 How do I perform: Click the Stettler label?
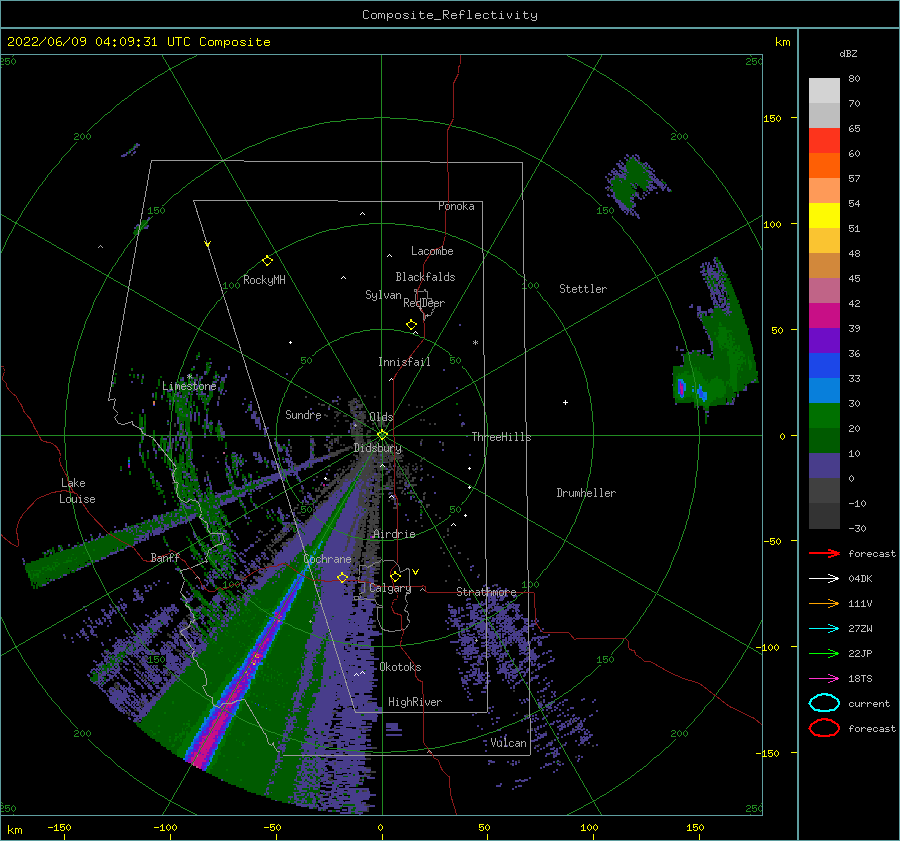pos(583,289)
